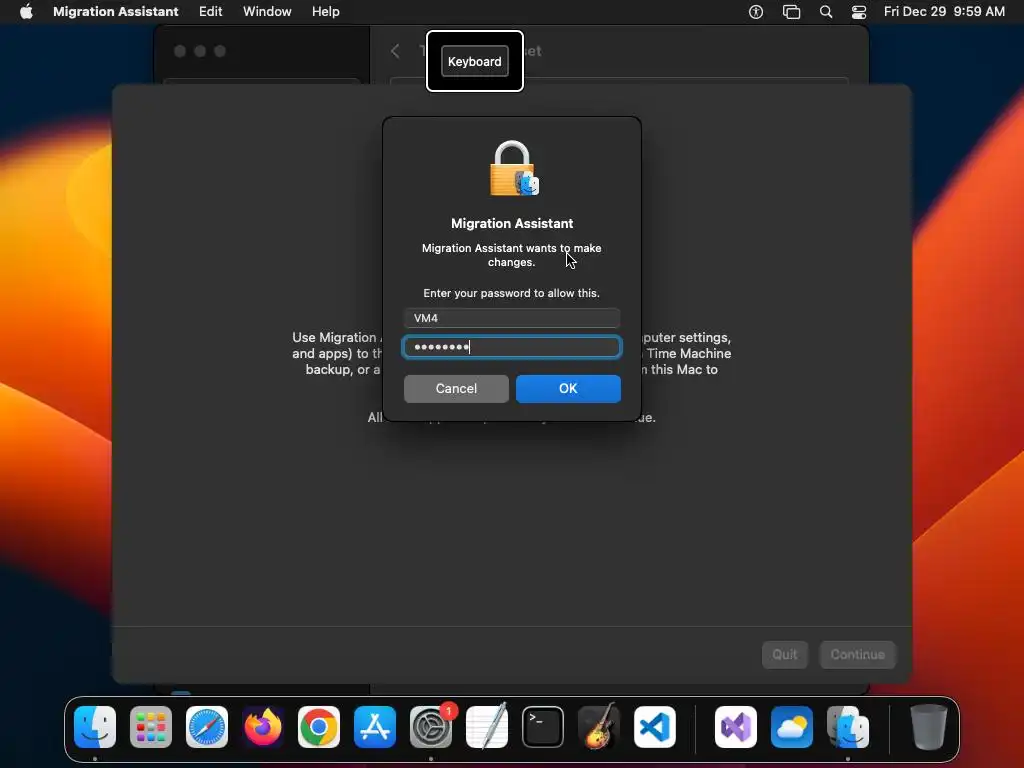Image resolution: width=1024 pixels, height=768 pixels.
Task: Open the Migration Assistant menu
Action: click(116, 12)
